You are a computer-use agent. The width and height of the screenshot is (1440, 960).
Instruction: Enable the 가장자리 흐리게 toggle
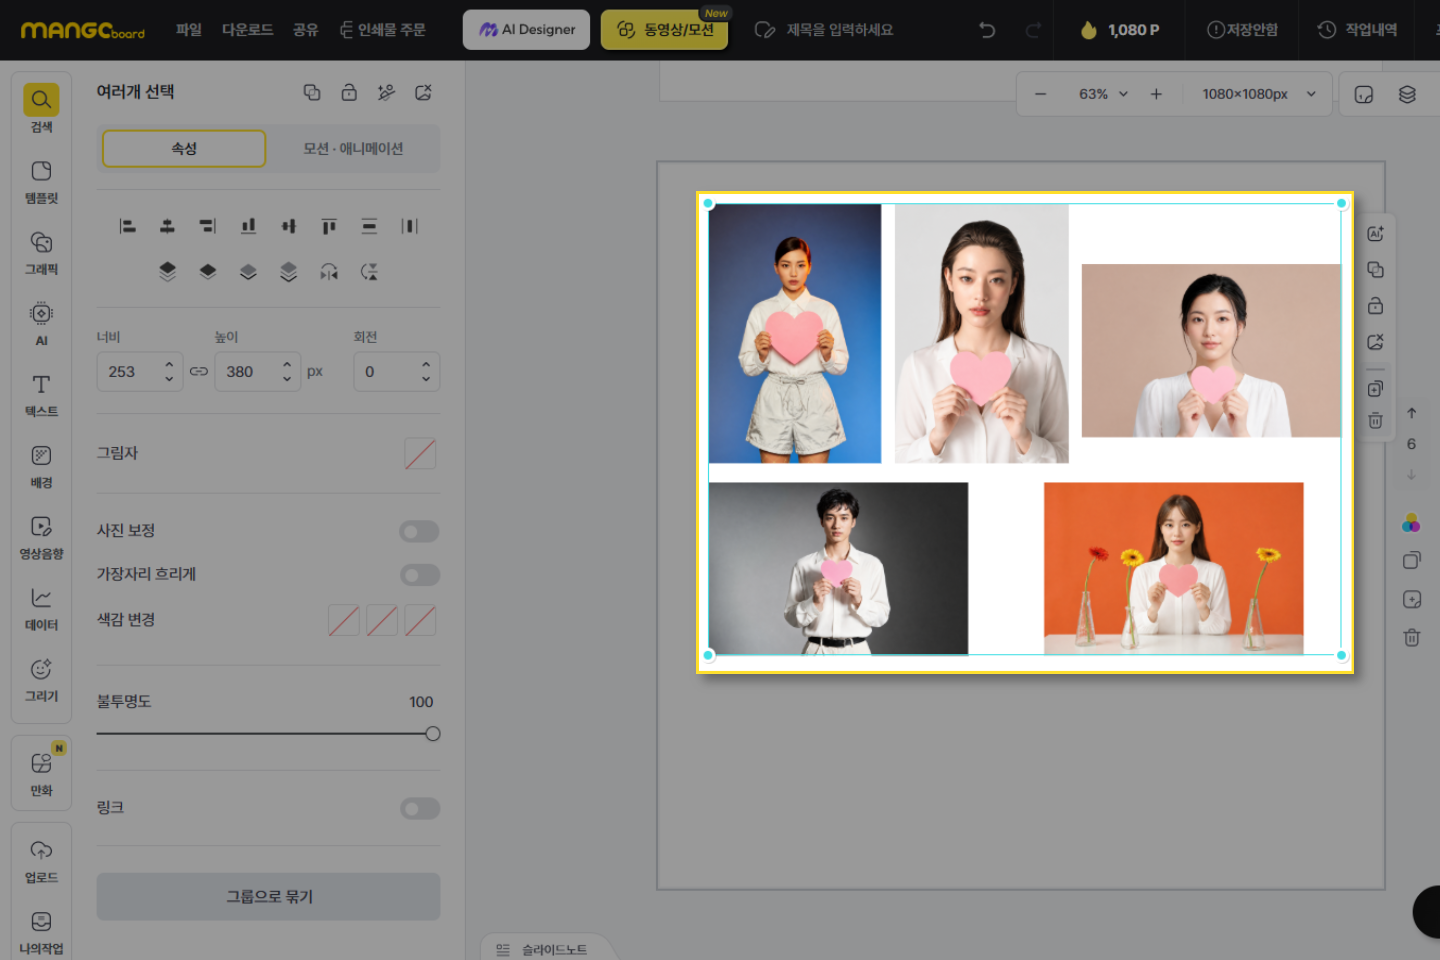(x=419, y=574)
